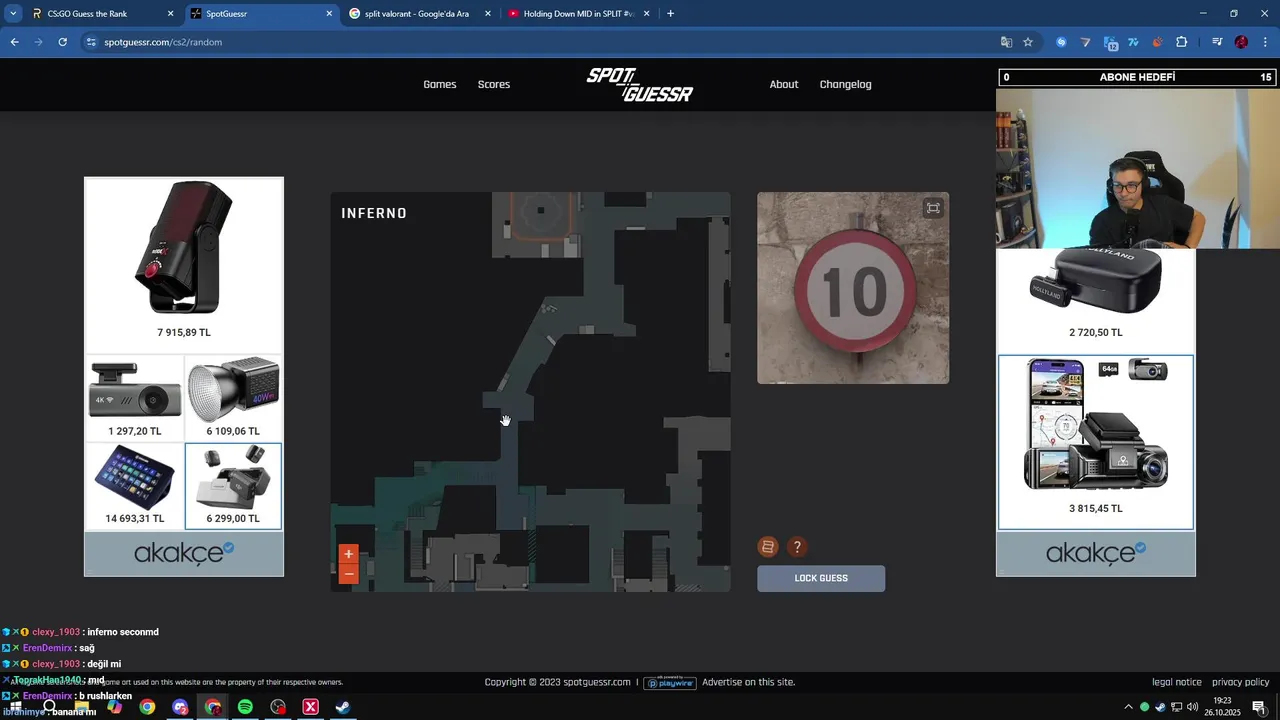This screenshot has width=1280, height=720.
Task: Open Discord from the taskbar
Action: click(180, 707)
